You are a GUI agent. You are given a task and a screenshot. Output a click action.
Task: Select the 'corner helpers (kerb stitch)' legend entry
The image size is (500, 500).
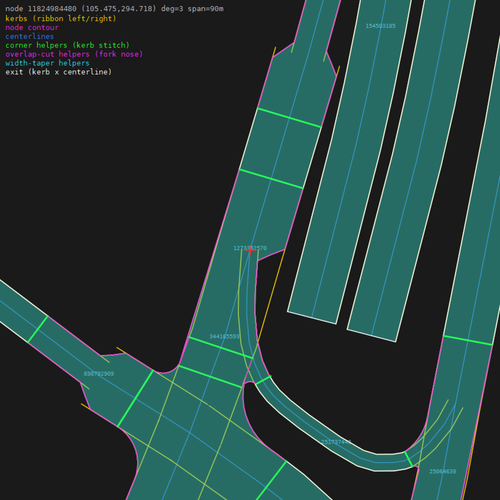(x=67, y=45)
